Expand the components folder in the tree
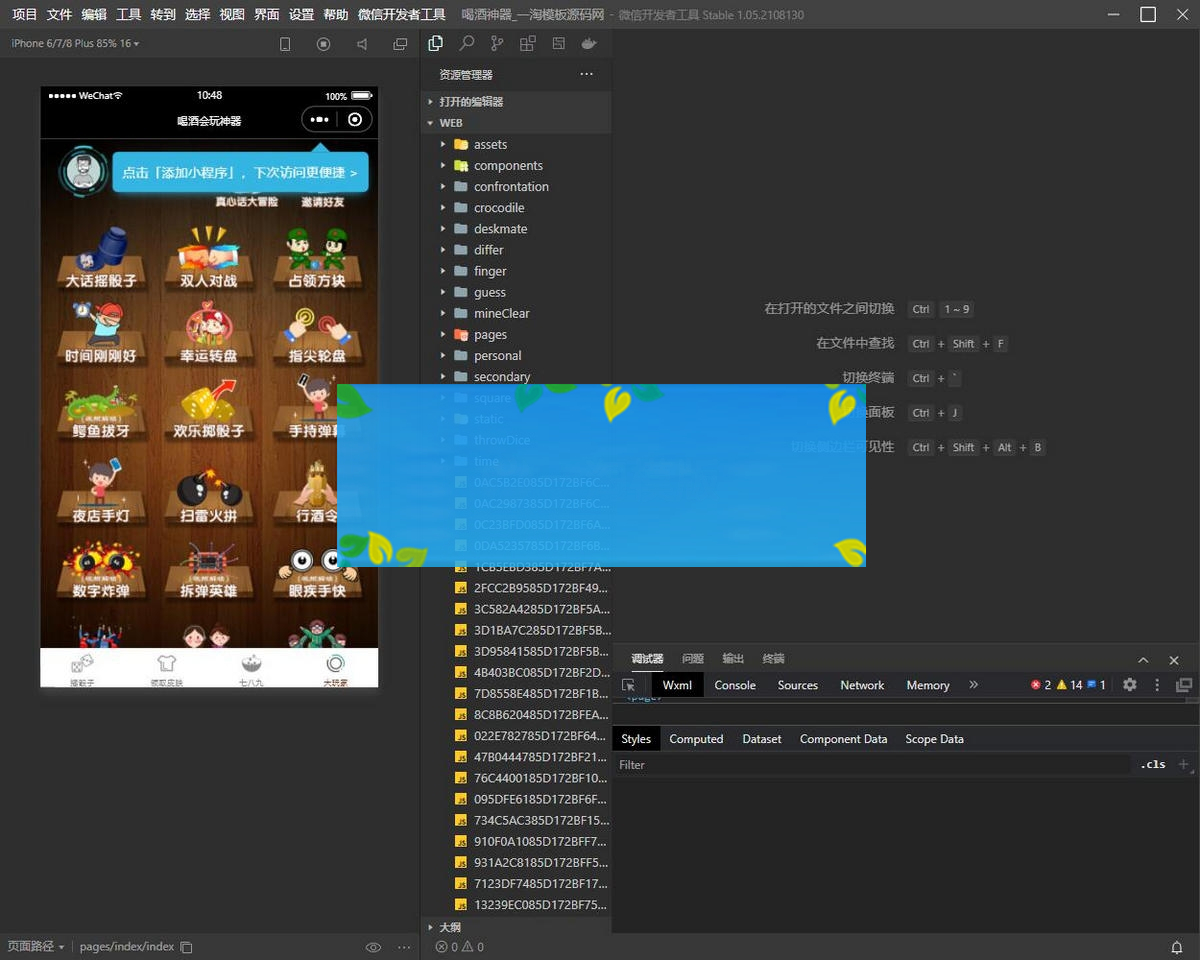The image size is (1200, 960). point(508,166)
